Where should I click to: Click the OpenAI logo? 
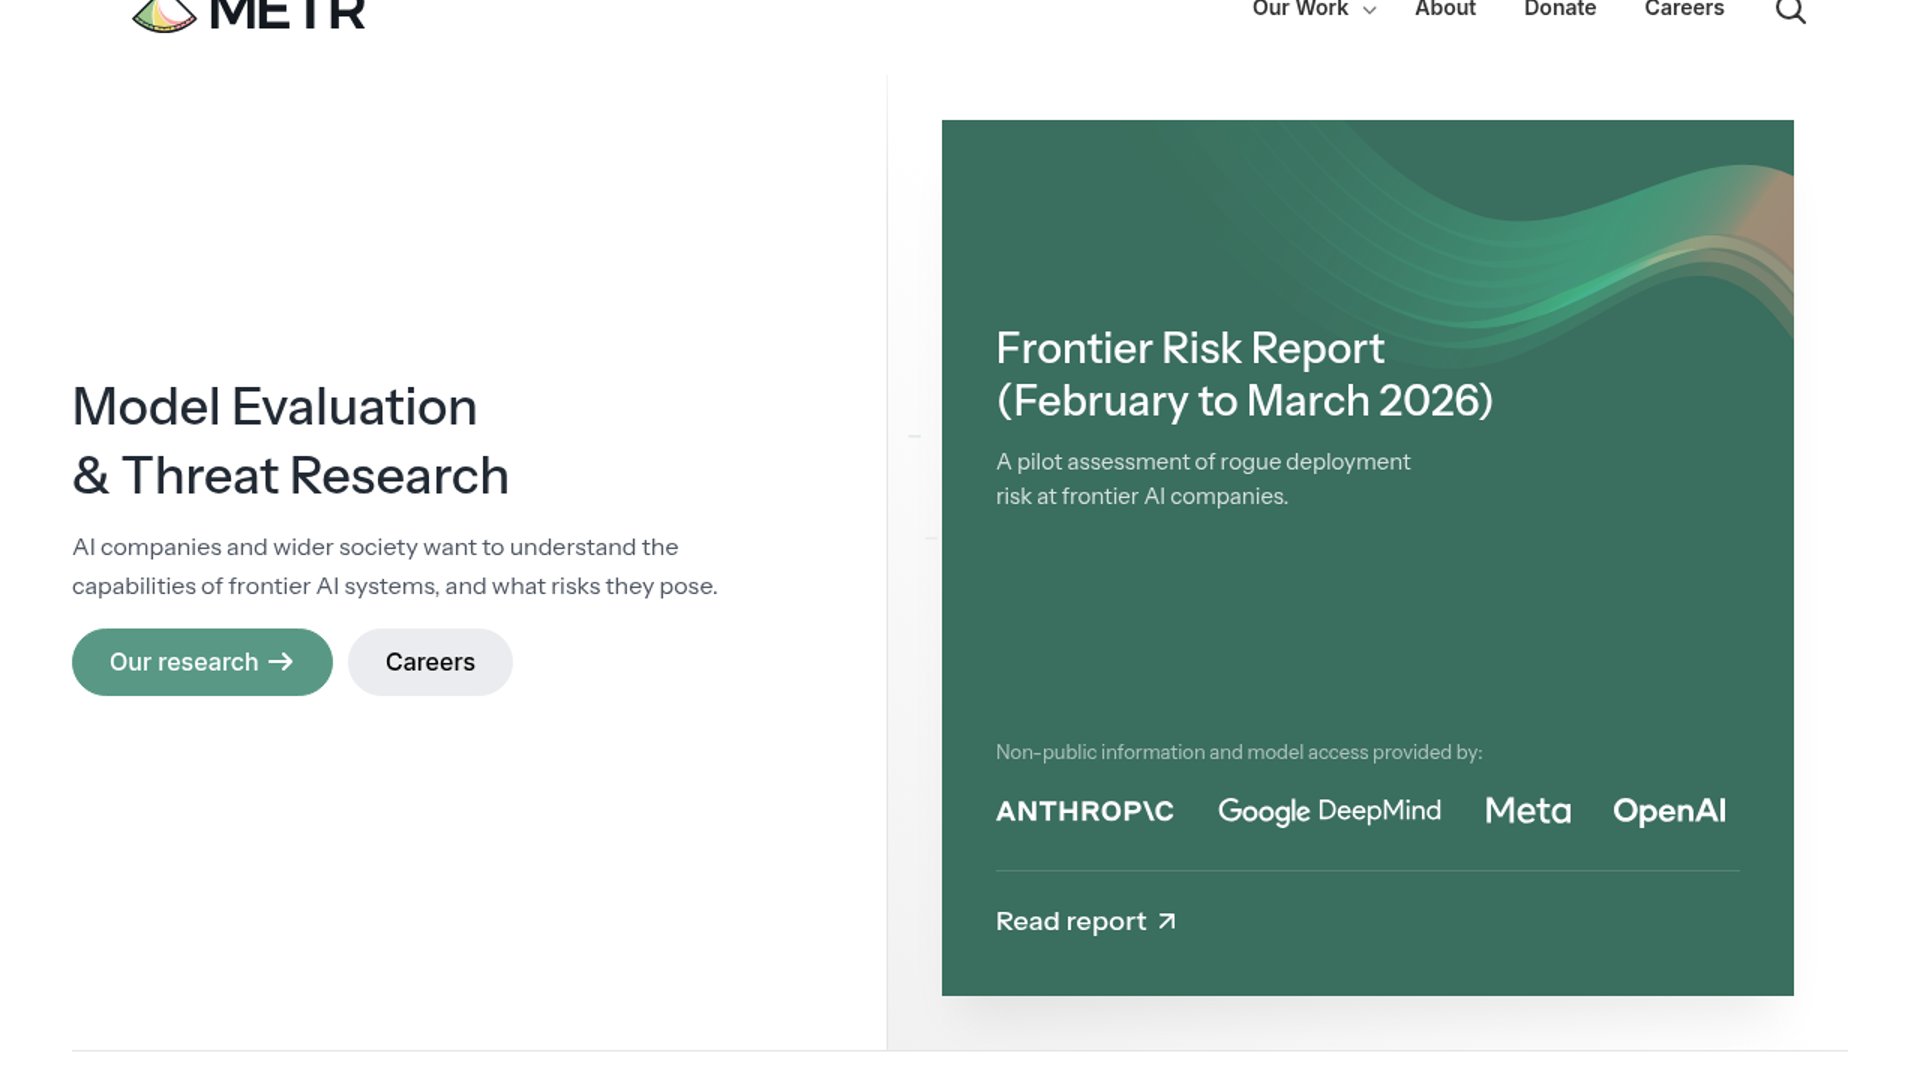point(1669,811)
